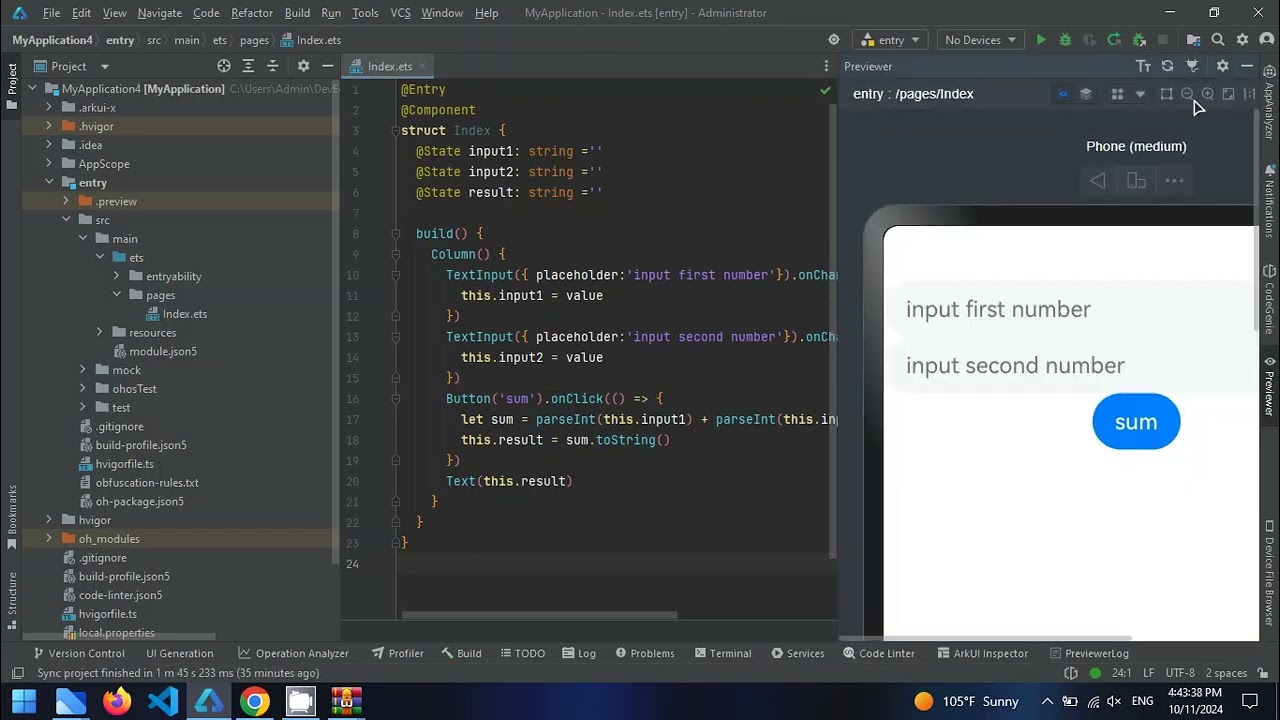Set Previewer to 1:1 scale
This screenshot has width=1280, height=720.
click(1249, 94)
